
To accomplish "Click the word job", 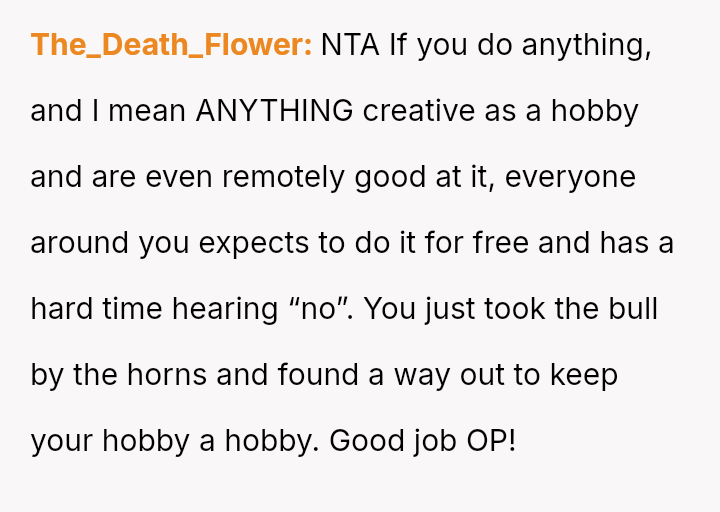I will point(434,441).
